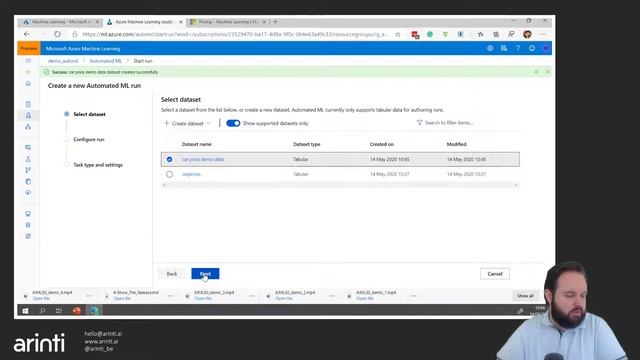Open the browser three-dot settings menu
This screenshot has height=360, width=640.
pos(543,34)
